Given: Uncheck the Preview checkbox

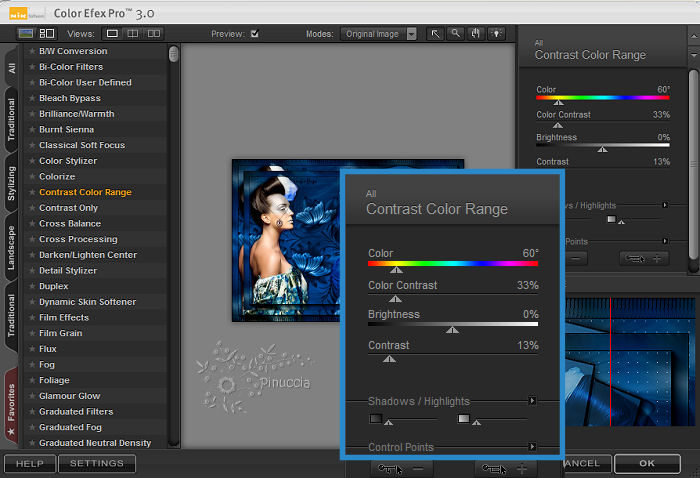Looking at the screenshot, I should coord(254,34).
